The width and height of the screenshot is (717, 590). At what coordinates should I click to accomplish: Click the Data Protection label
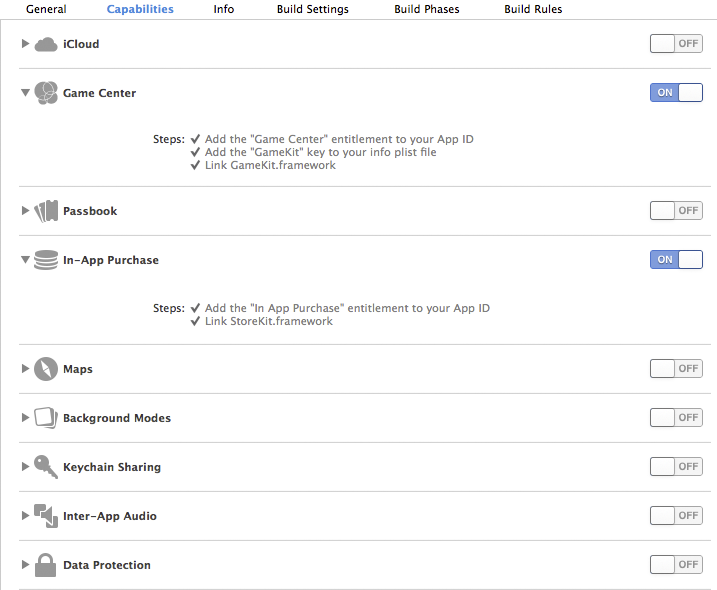coord(107,565)
